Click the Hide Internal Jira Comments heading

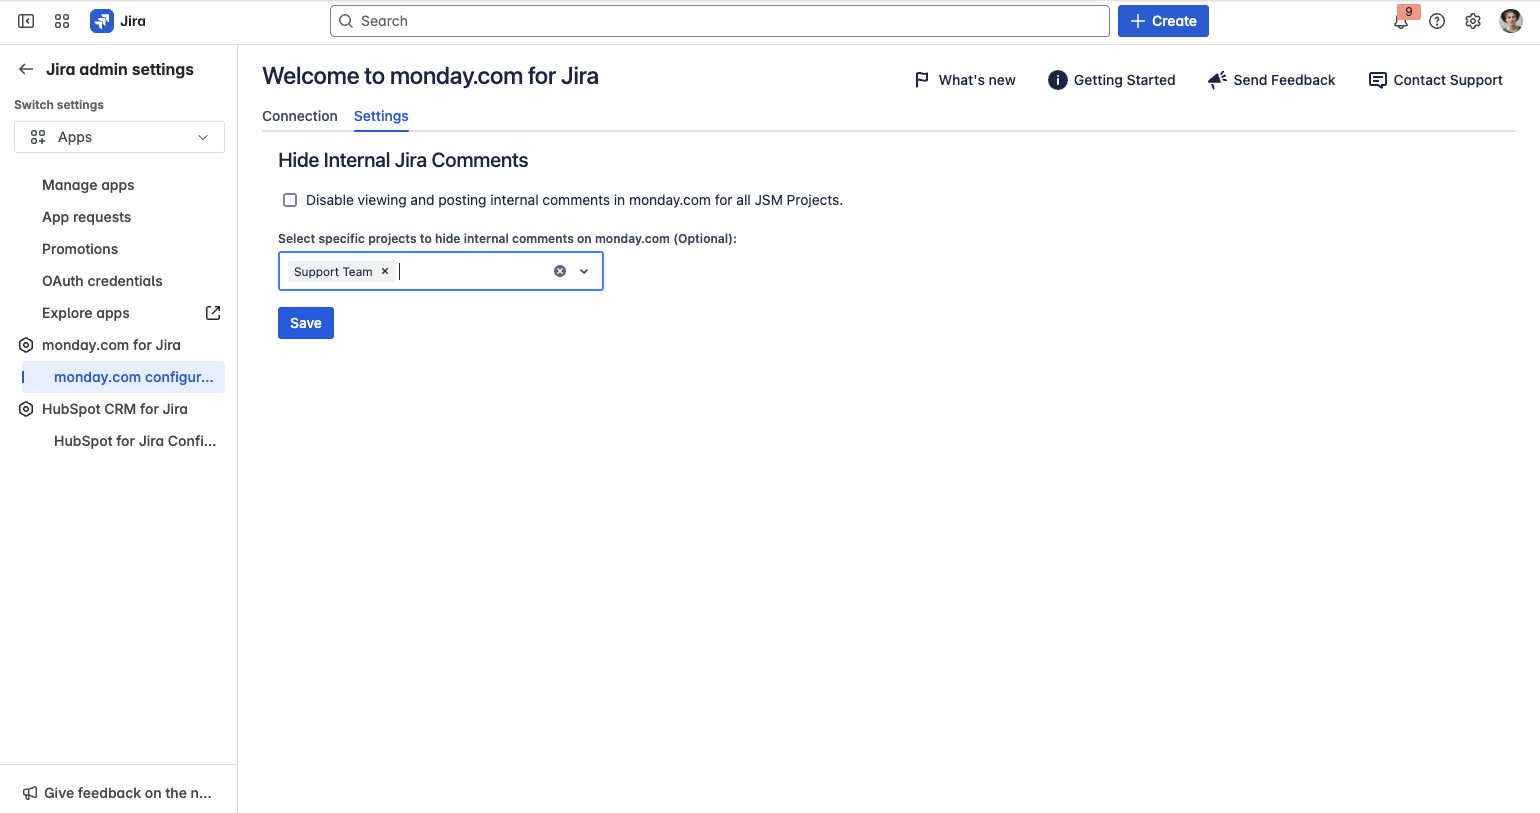click(403, 160)
